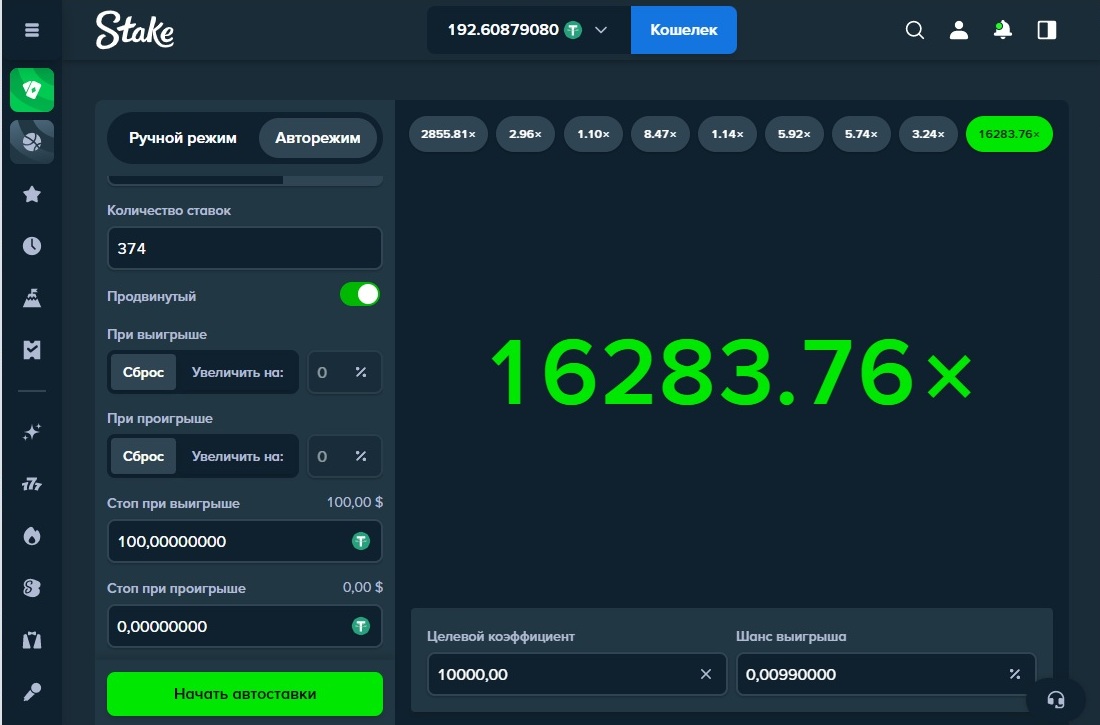Open recent clock icon in sidebar
Viewport: 1100px width, 725px height.
(32, 246)
